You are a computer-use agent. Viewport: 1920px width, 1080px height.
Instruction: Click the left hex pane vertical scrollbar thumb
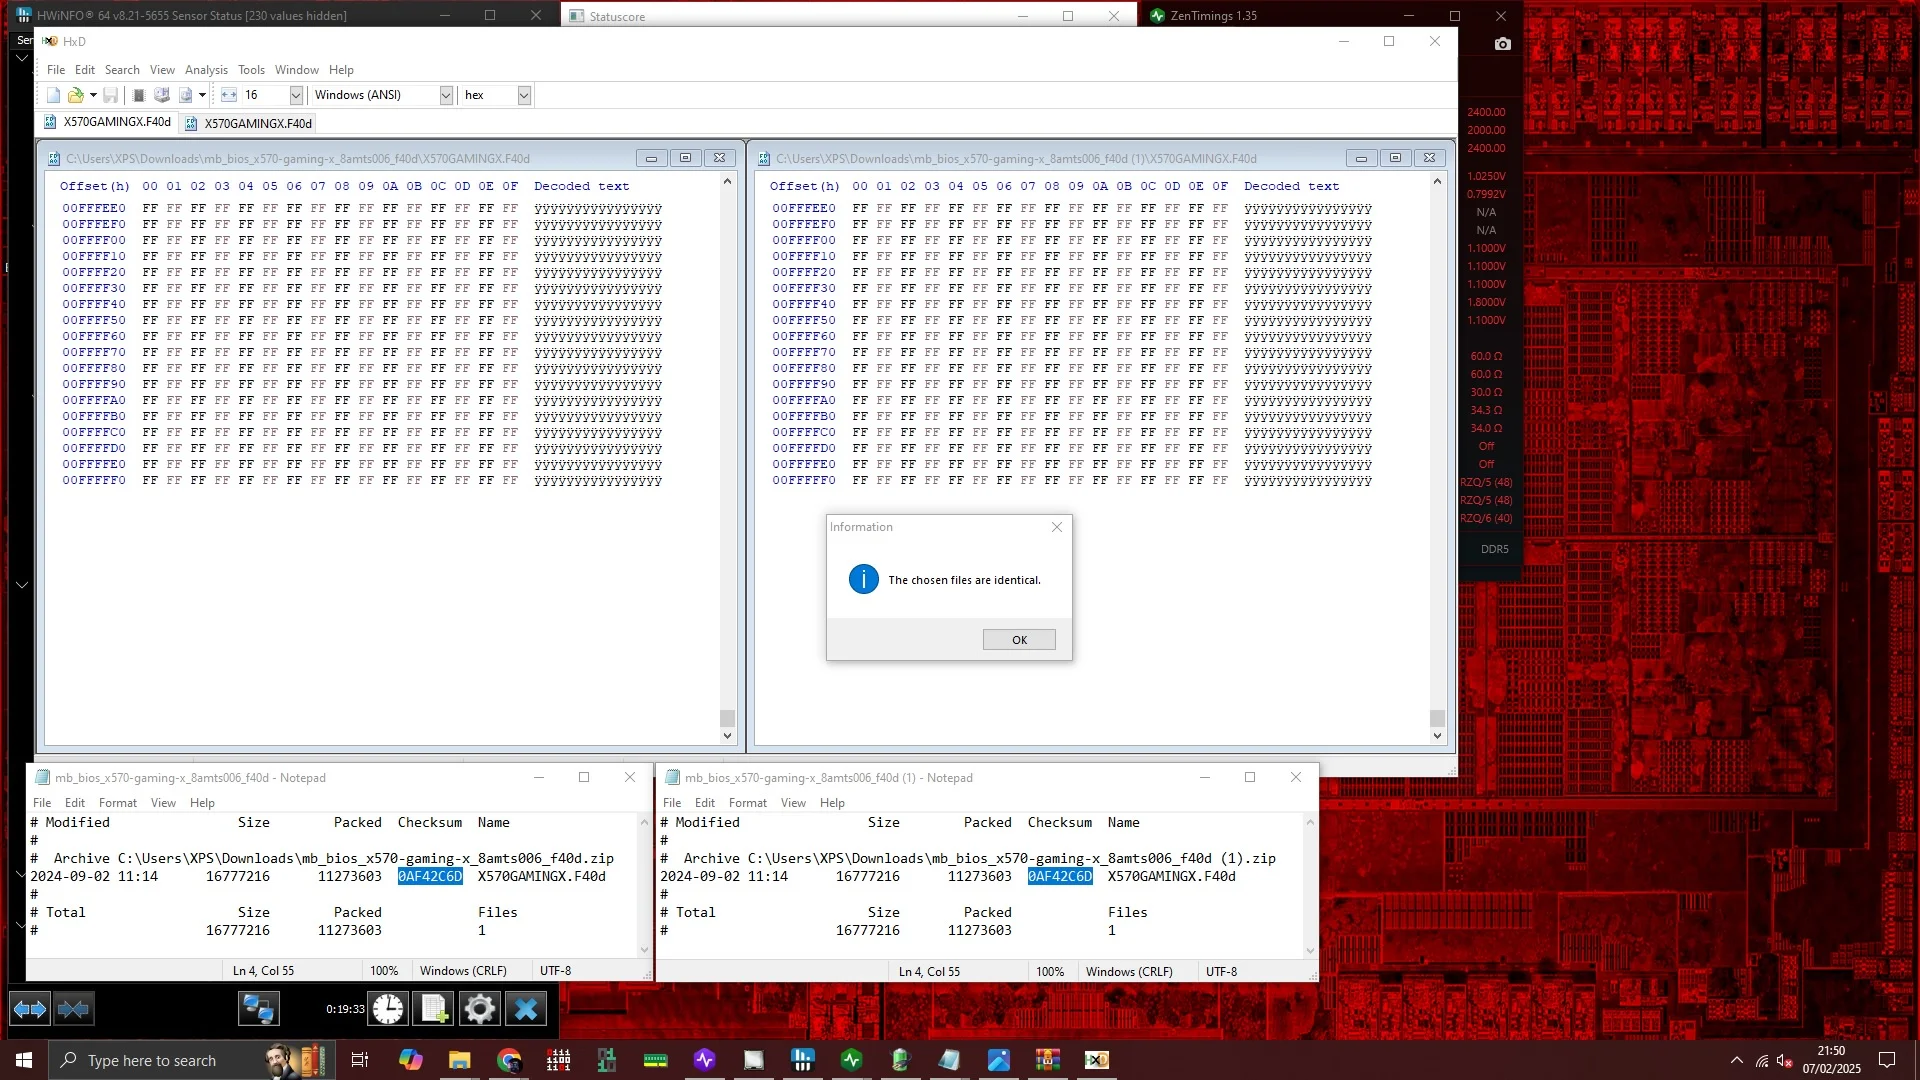(727, 718)
